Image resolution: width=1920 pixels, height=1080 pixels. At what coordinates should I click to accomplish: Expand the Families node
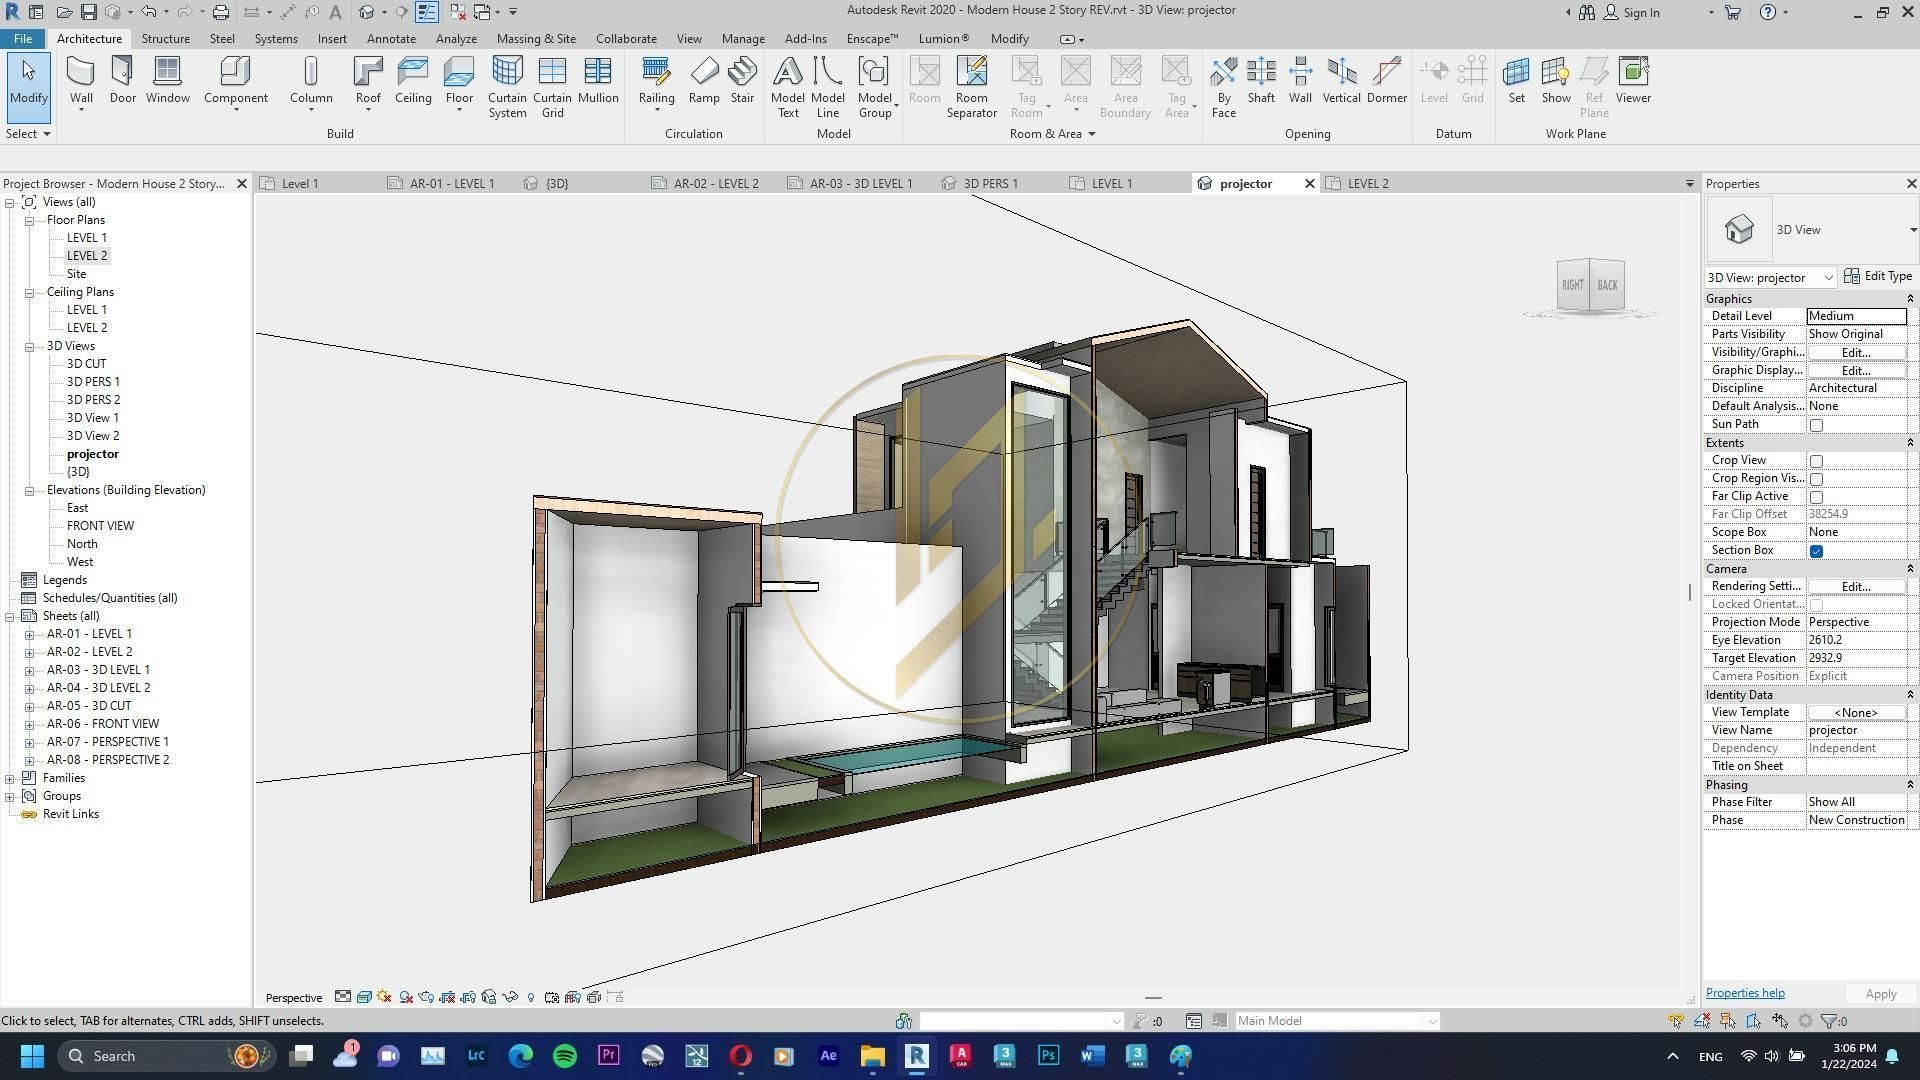tap(10, 778)
